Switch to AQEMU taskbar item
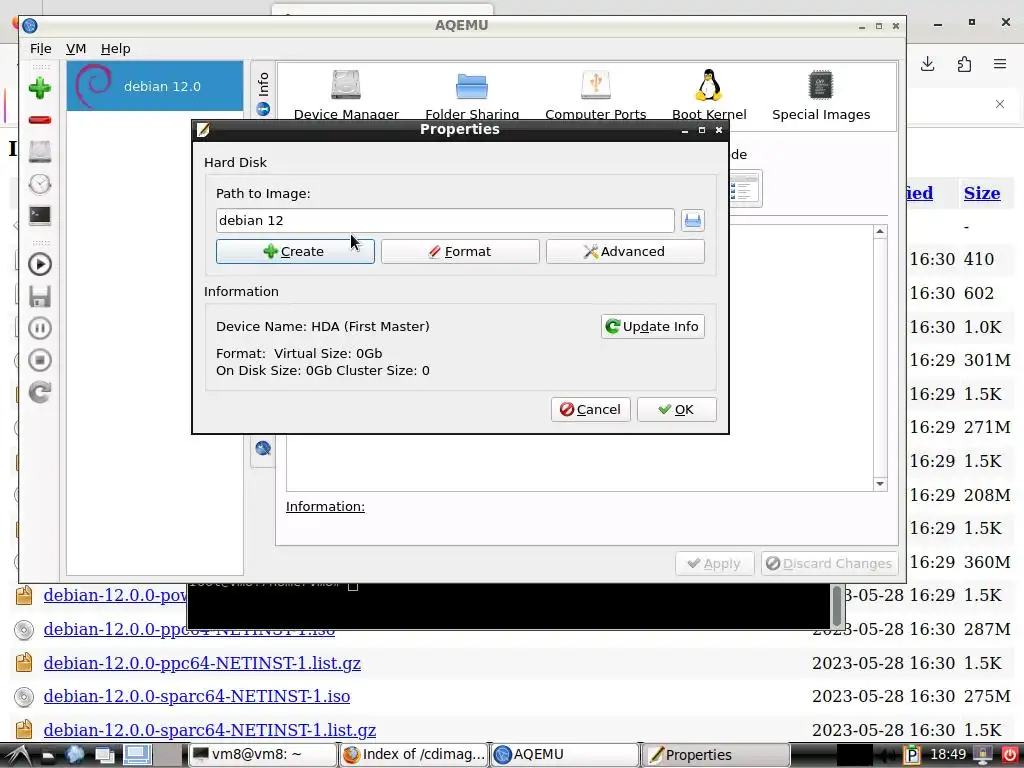The height and width of the screenshot is (768, 1024). [x=565, y=755]
